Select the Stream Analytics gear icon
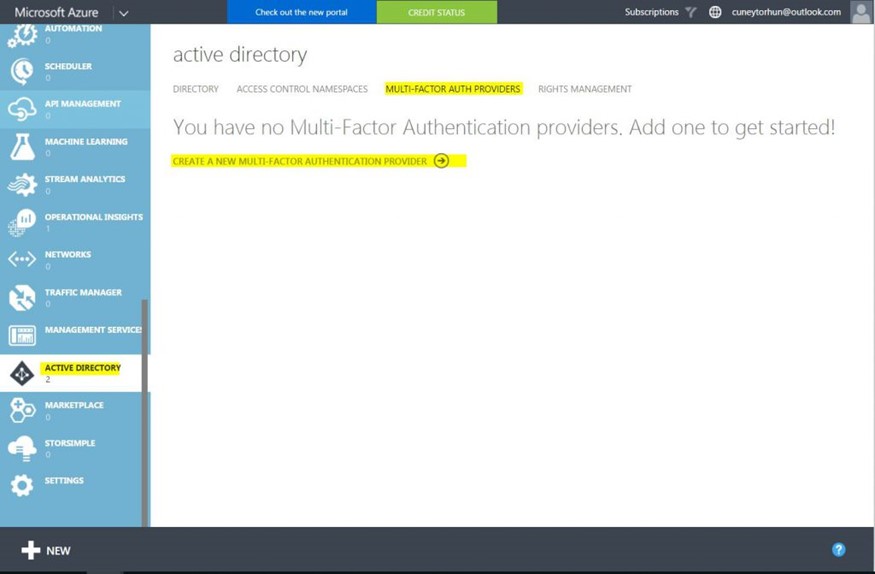The height and width of the screenshot is (574, 875). pos(22,185)
